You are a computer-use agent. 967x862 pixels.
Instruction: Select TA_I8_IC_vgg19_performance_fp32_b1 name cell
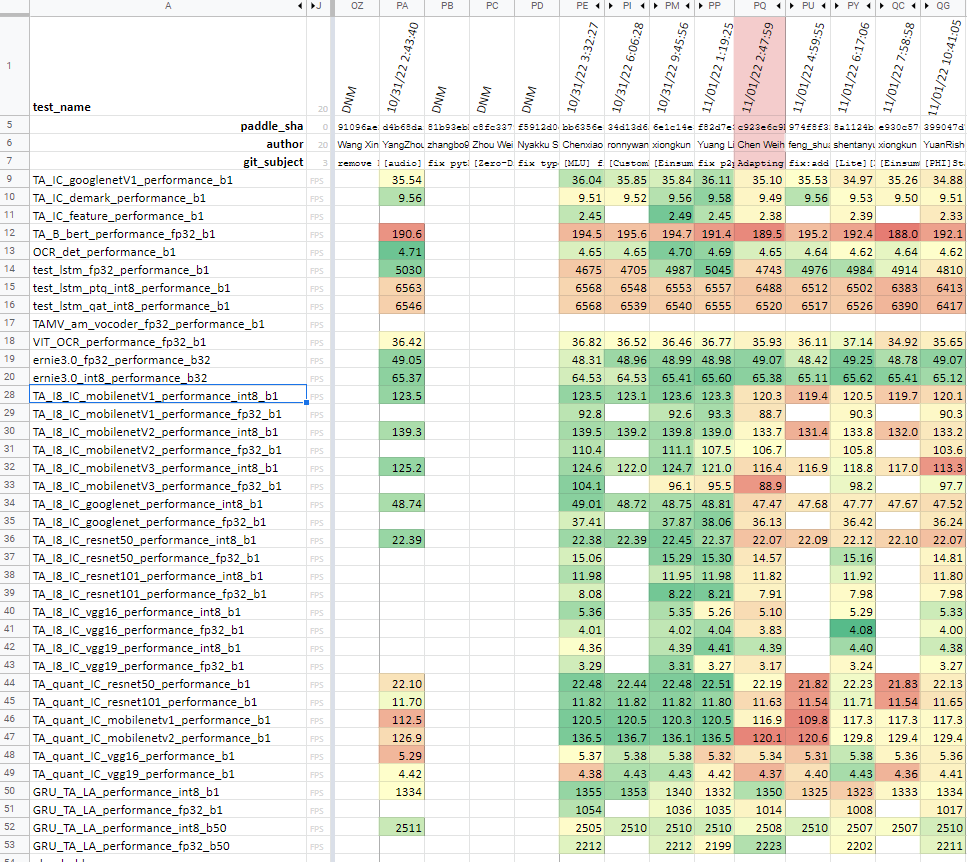point(168,666)
